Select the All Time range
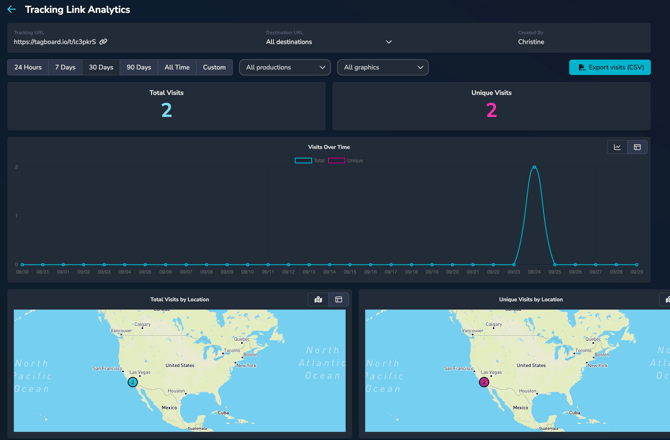This screenshot has width=670, height=440. pyautogui.click(x=177, y=67)
